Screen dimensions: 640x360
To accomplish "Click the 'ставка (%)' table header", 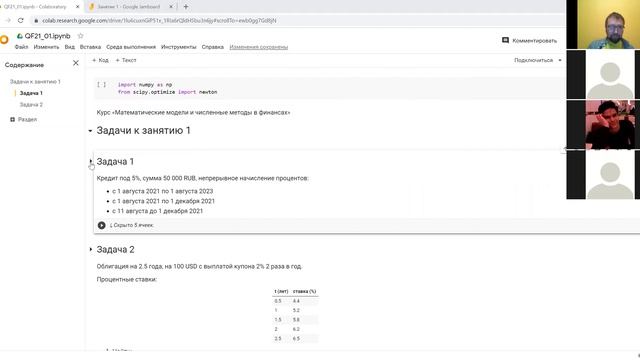I will pyautogui.click(x=304, y=291).
